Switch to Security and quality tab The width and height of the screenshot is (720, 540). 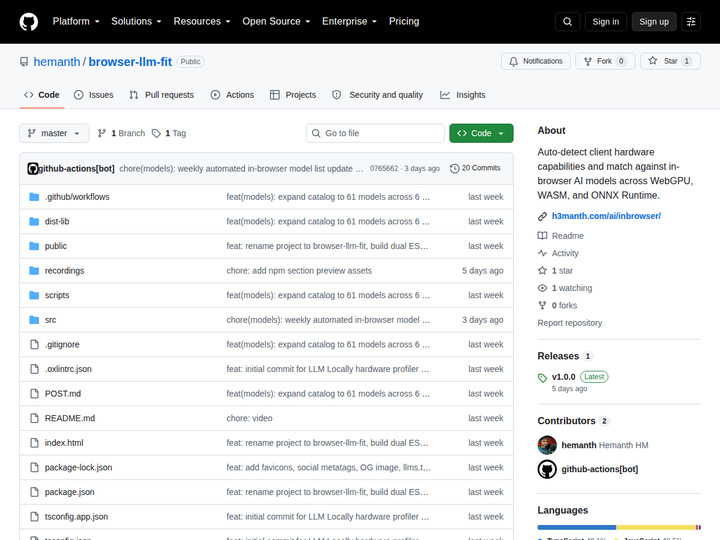[377, 95]
